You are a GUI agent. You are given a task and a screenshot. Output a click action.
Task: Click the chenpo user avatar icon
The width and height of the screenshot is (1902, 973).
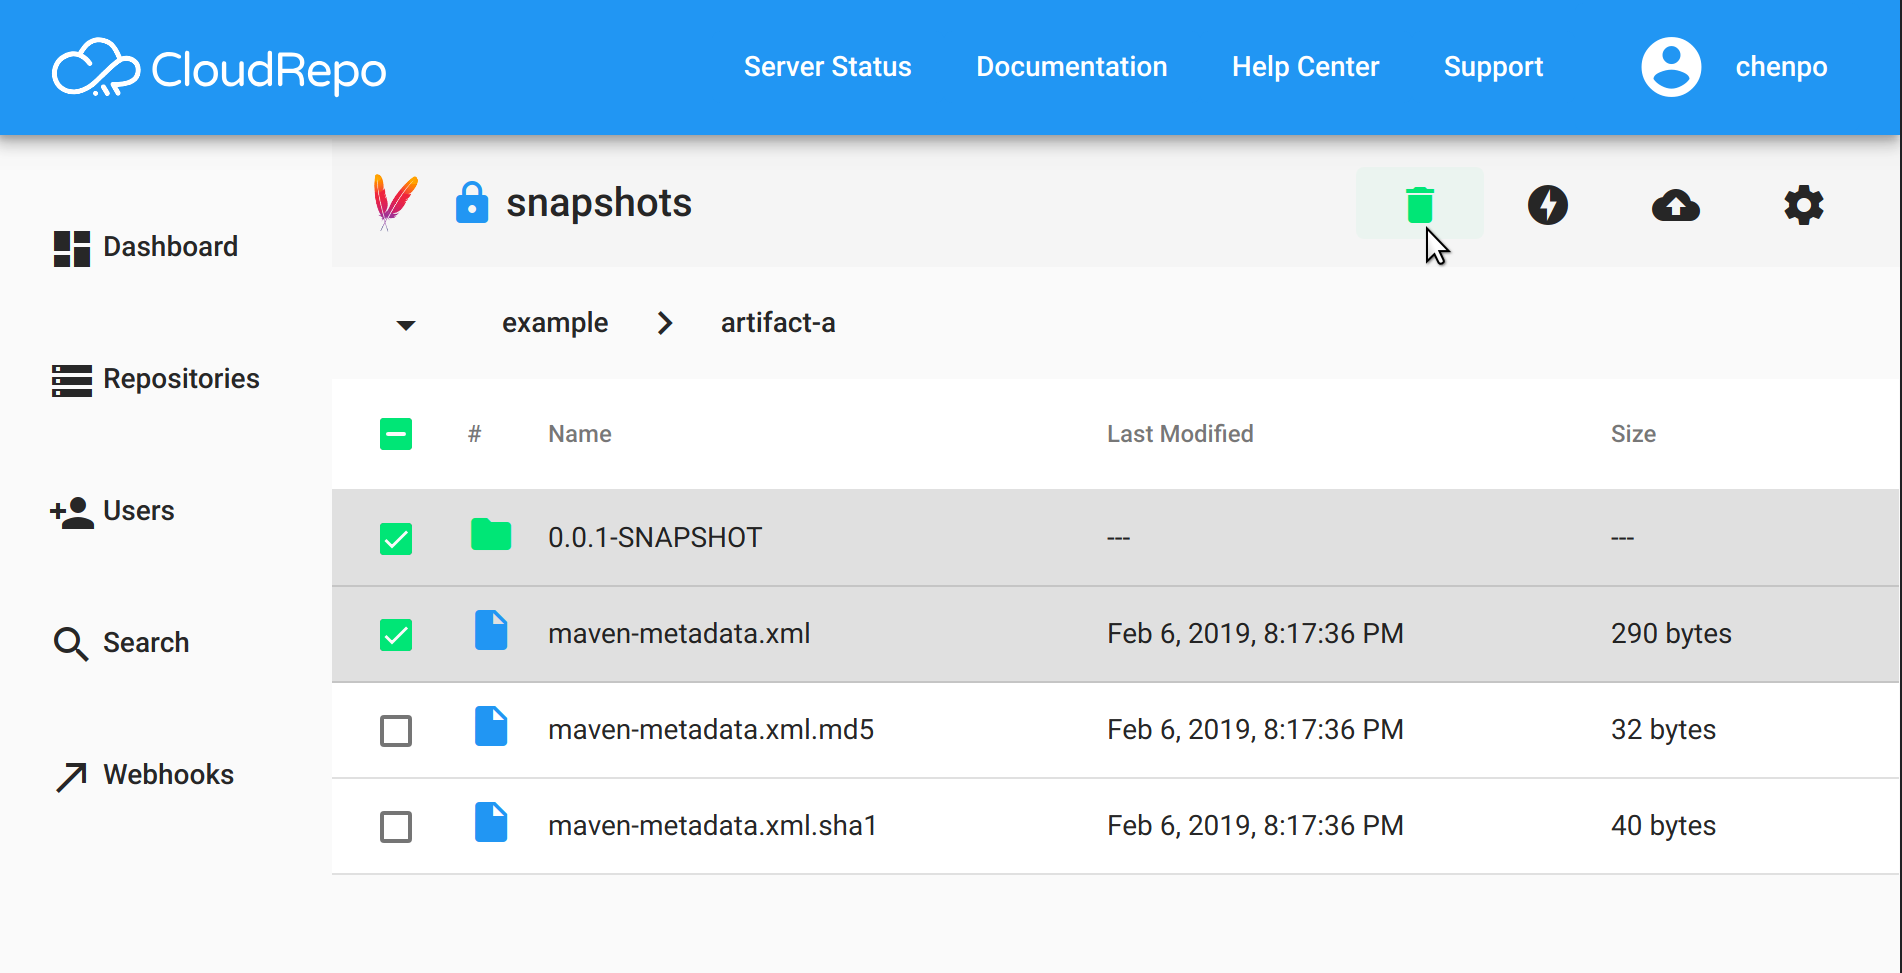click(1671, 67)
